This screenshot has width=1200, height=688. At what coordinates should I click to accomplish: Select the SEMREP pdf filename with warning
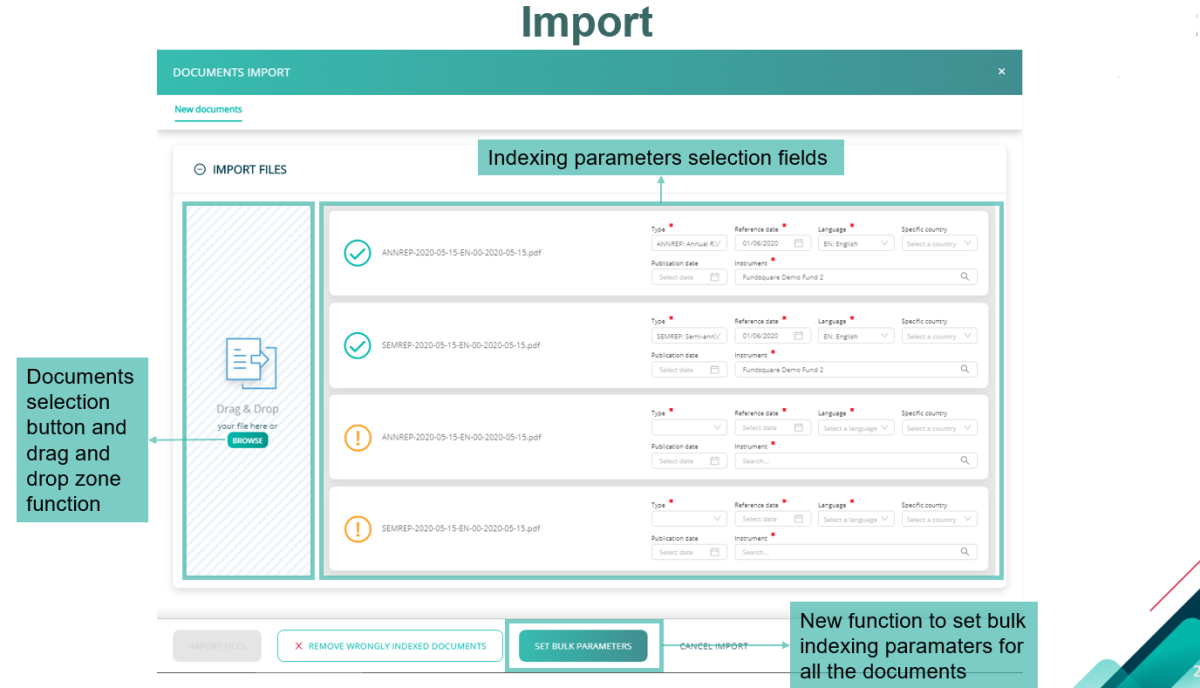461,528
